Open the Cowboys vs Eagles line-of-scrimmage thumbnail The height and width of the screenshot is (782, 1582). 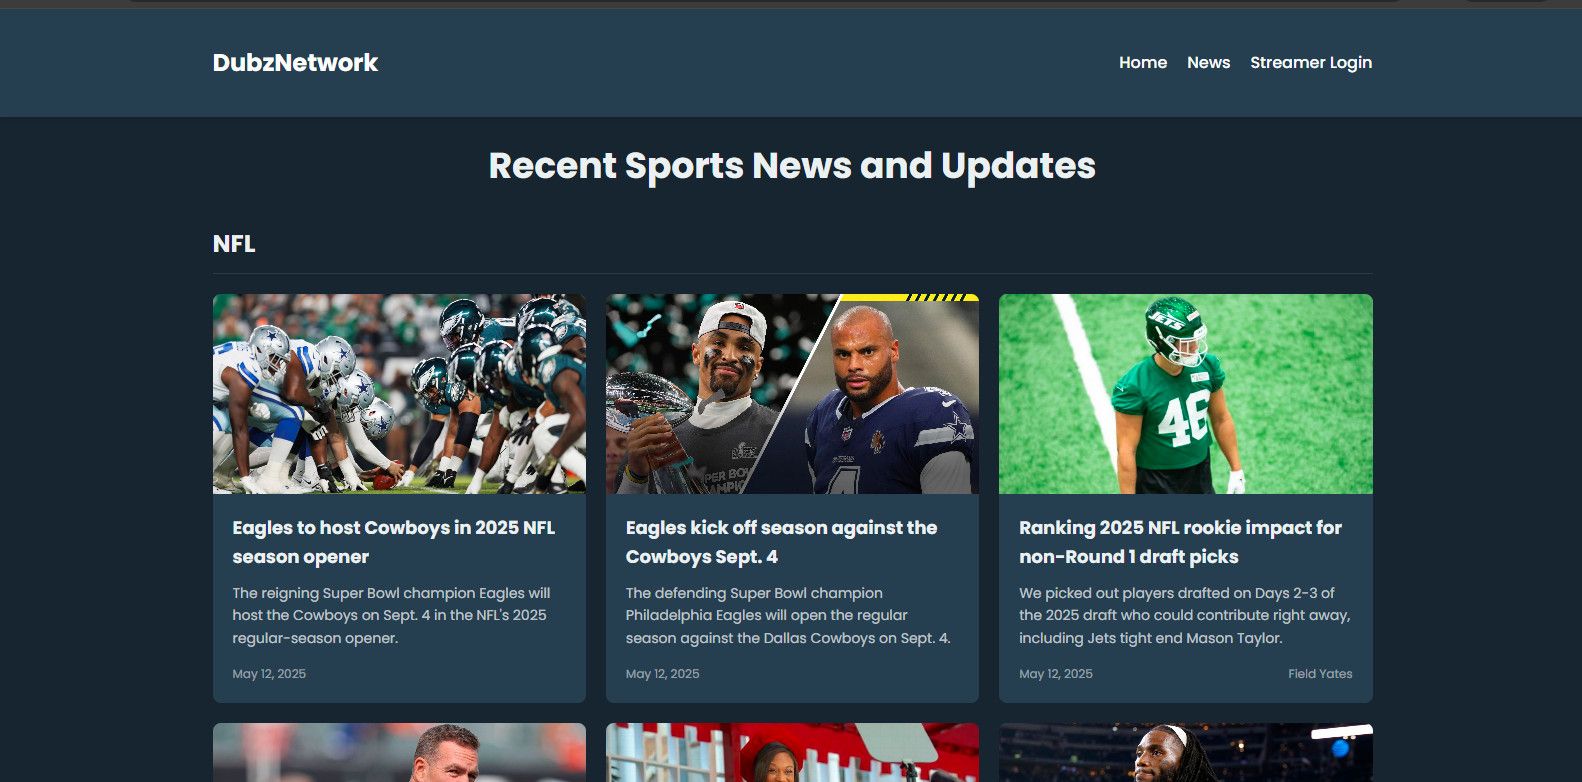[399, 394]
